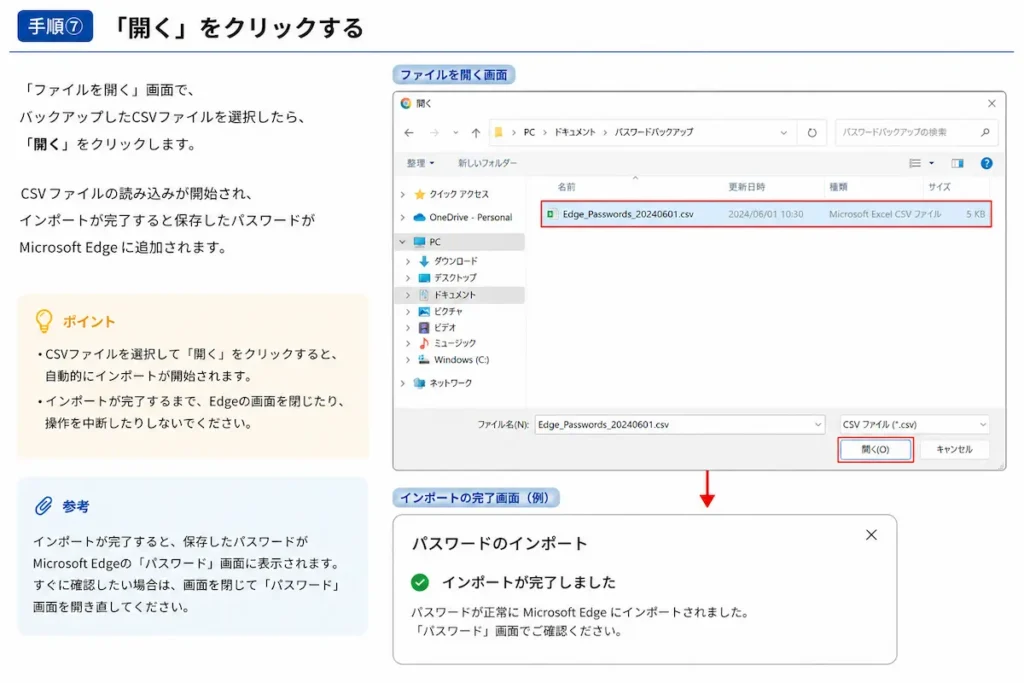This screenshot has height=683, width=1024.
Task: Click the forward arrow in file dialog
Action: tap(434, 133)
